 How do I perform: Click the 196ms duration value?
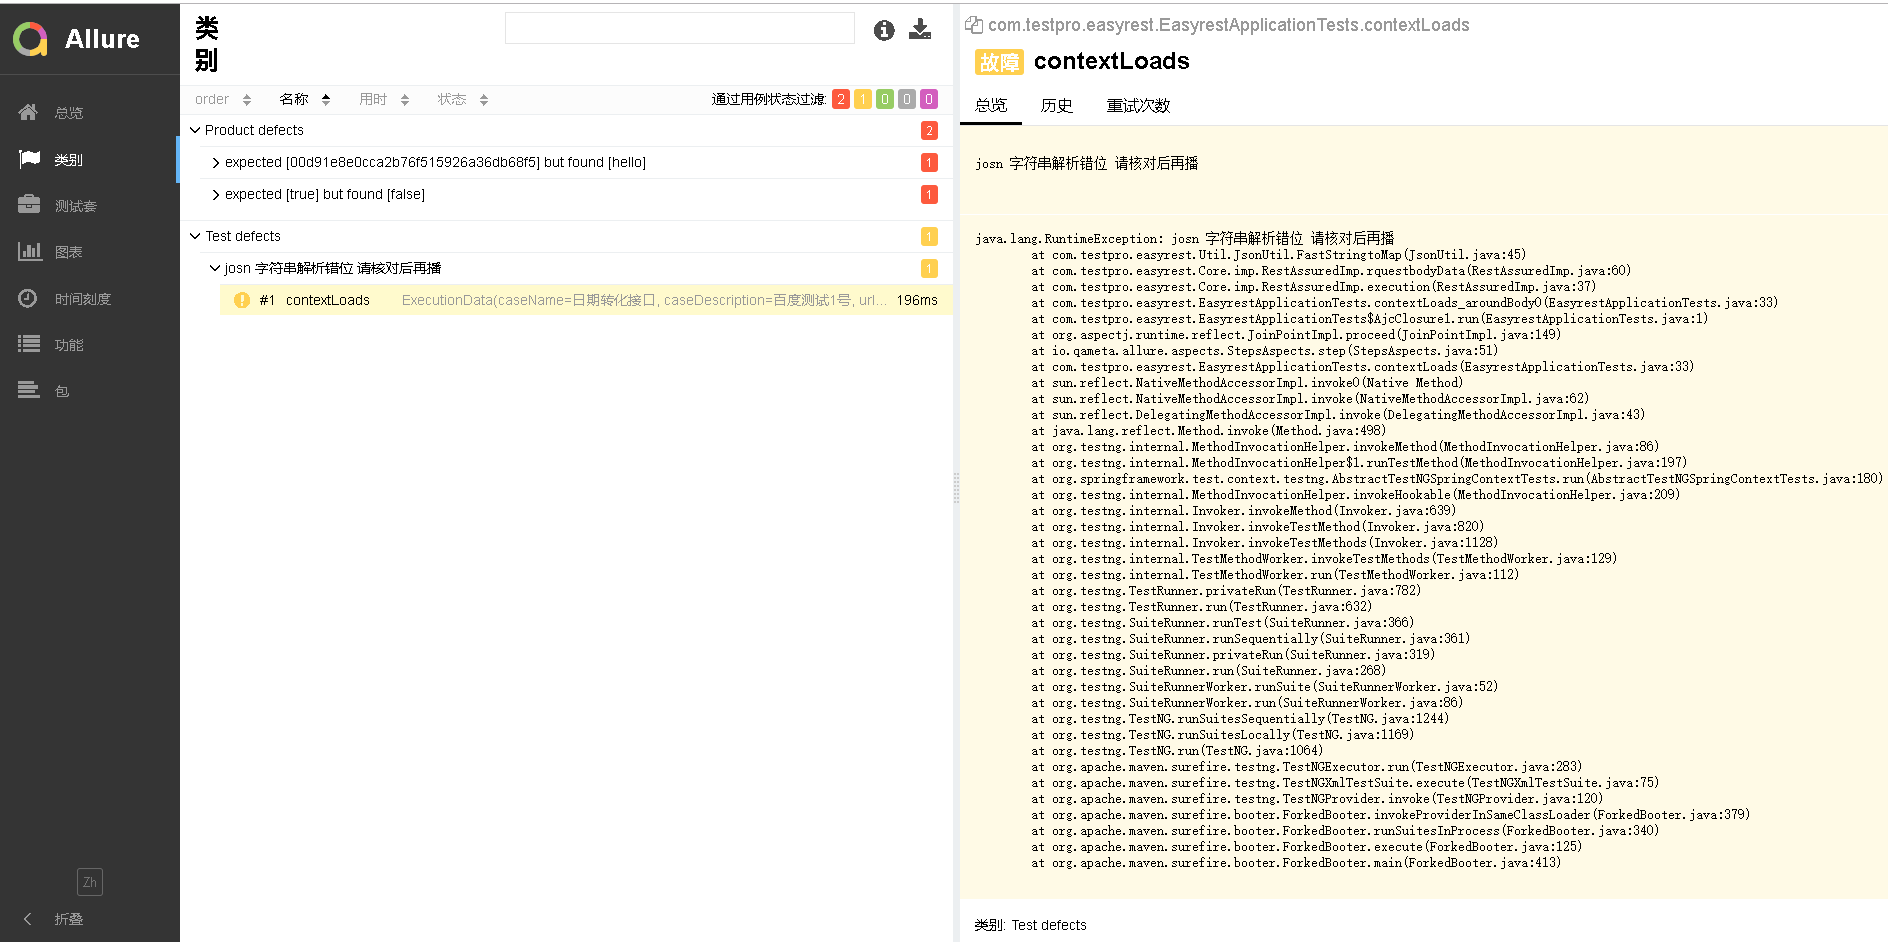tap(917, 300)
